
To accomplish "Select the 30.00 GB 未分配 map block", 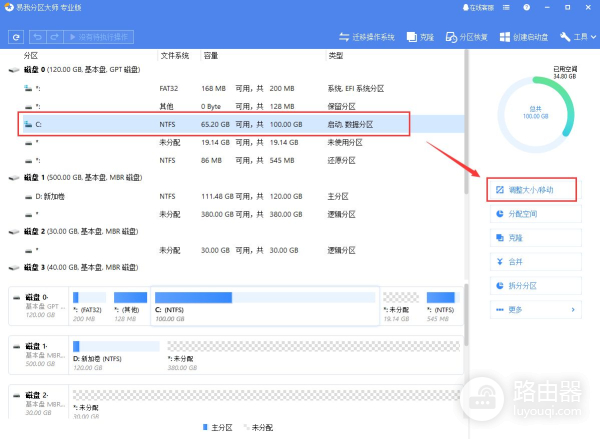I will pyautogui.click(x=266, y=403).
